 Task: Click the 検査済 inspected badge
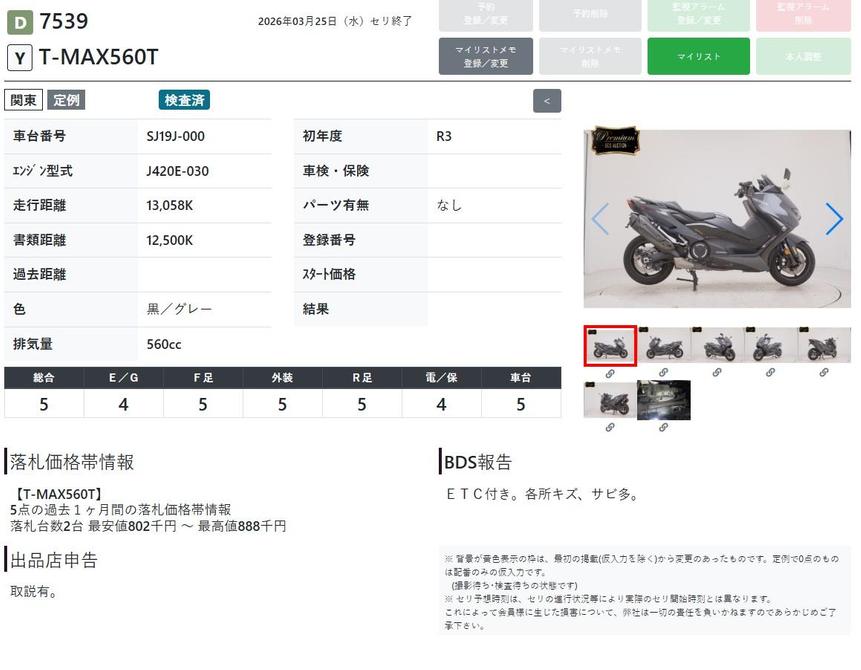184,100
